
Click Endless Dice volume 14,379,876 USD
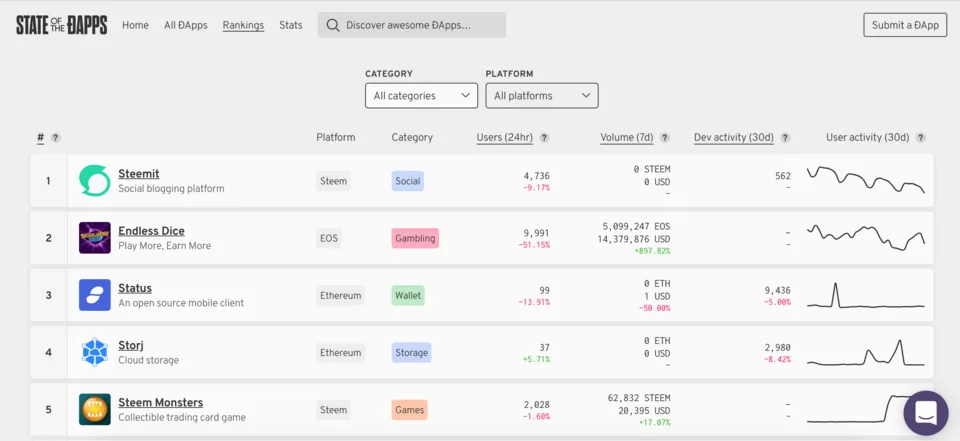click(634, 239)
